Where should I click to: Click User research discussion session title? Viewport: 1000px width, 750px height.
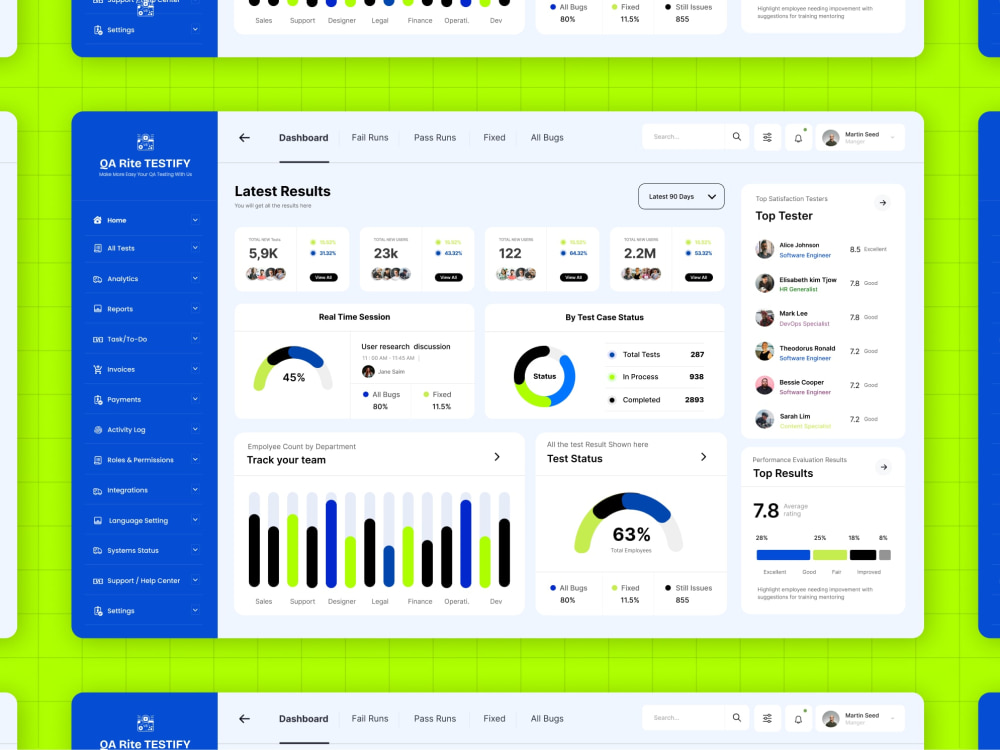406,346
